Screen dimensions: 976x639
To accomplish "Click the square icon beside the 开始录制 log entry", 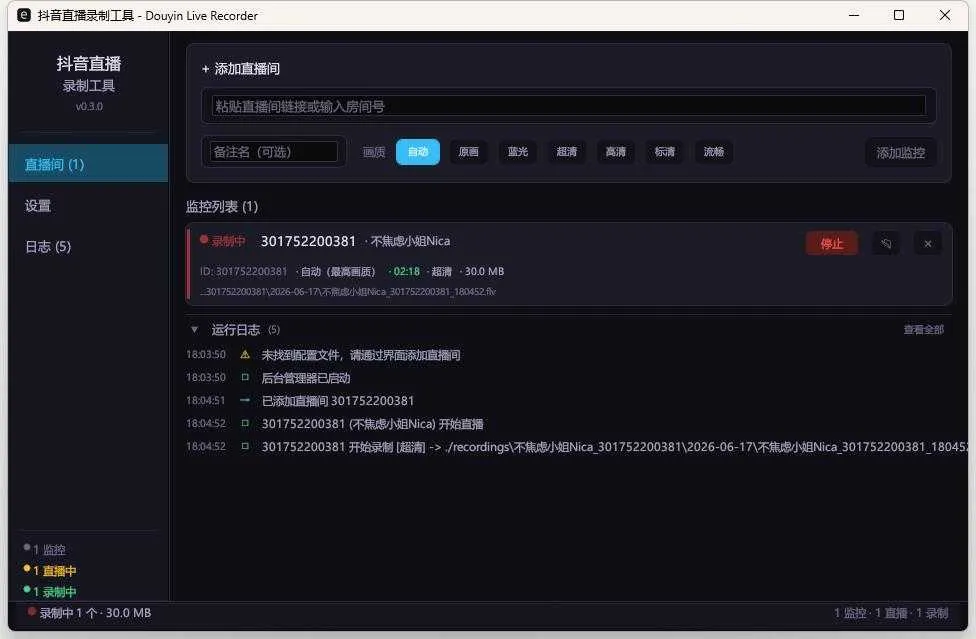I will tap(245, 446).
